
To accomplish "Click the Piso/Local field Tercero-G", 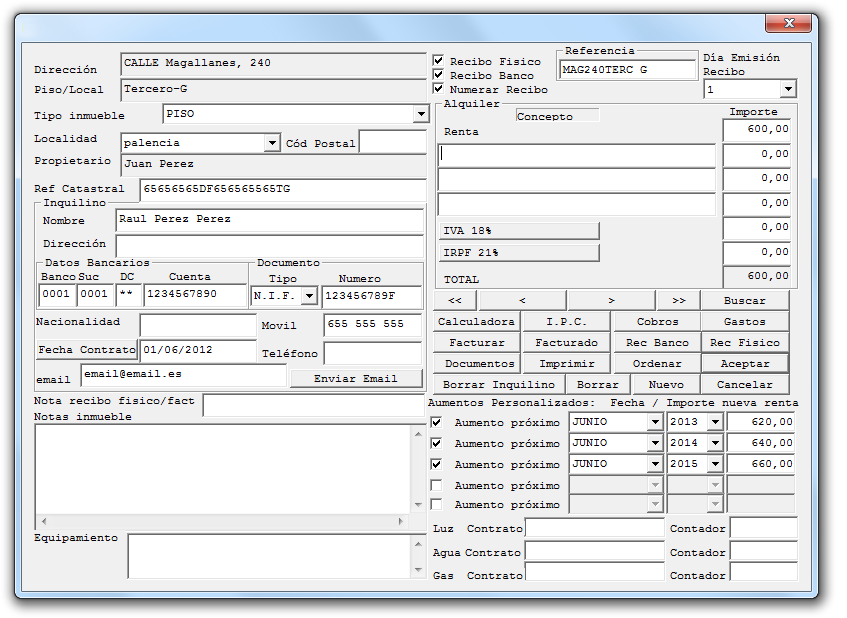I will [x=273, y=90].
